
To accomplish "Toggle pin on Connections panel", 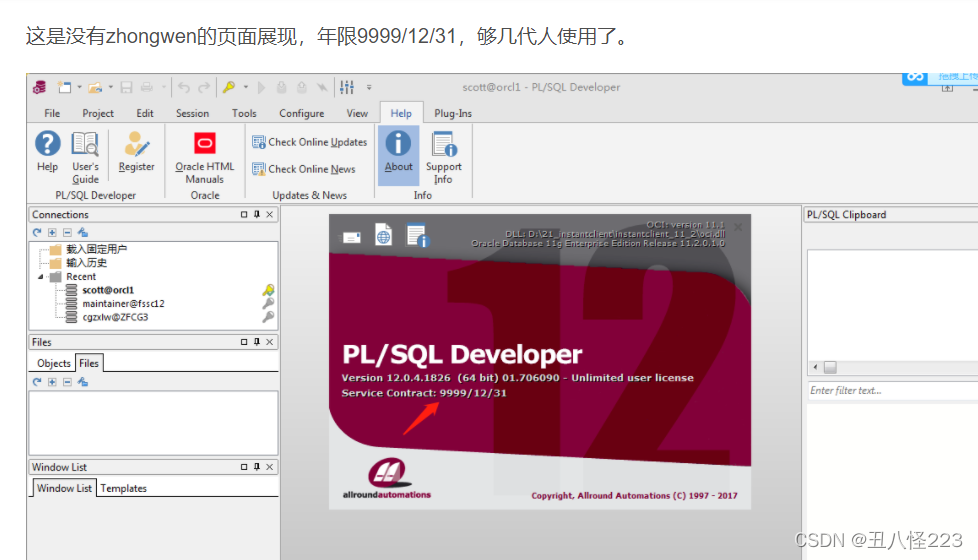I will (256, 215).
